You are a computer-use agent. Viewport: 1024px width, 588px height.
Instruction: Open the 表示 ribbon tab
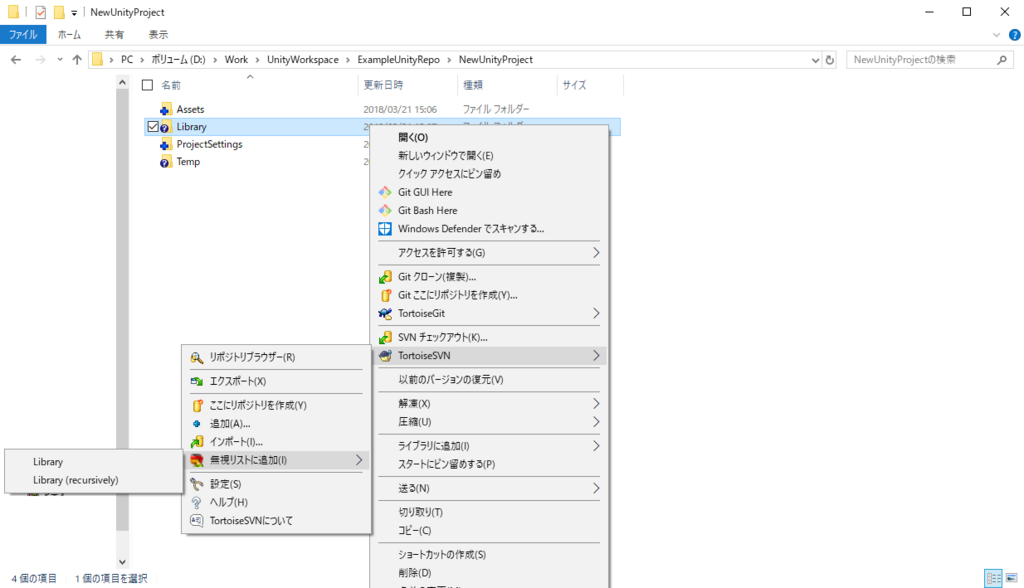[x=158, y=35]
